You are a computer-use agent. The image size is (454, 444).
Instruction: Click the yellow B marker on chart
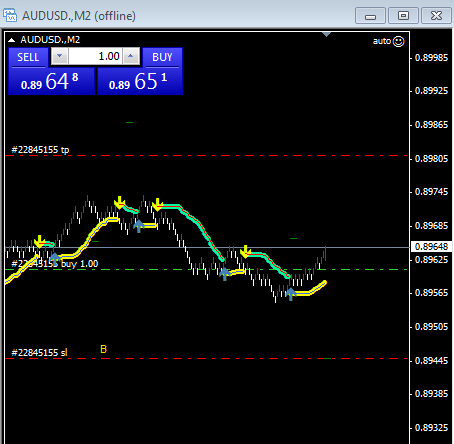coord(103,349)
